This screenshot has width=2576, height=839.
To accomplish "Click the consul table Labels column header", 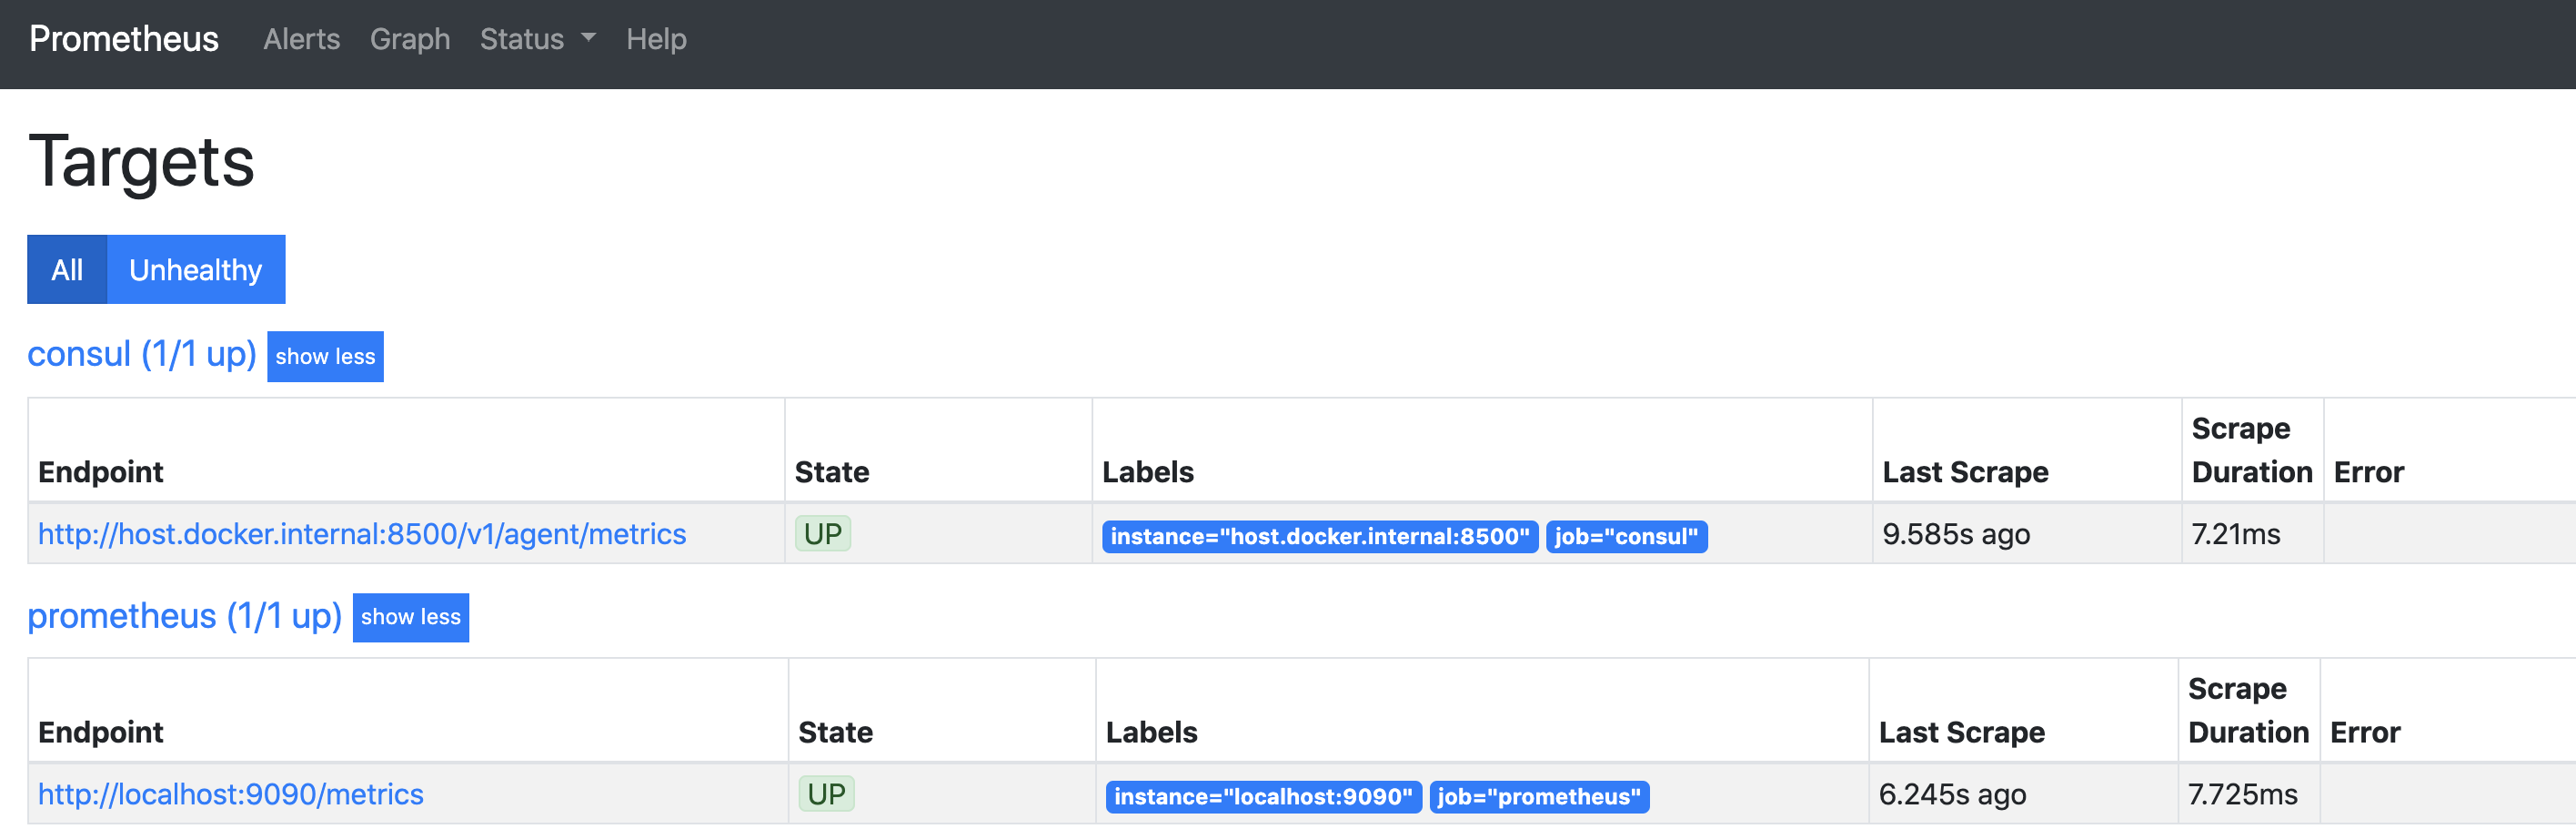I will pos(1148,472).
